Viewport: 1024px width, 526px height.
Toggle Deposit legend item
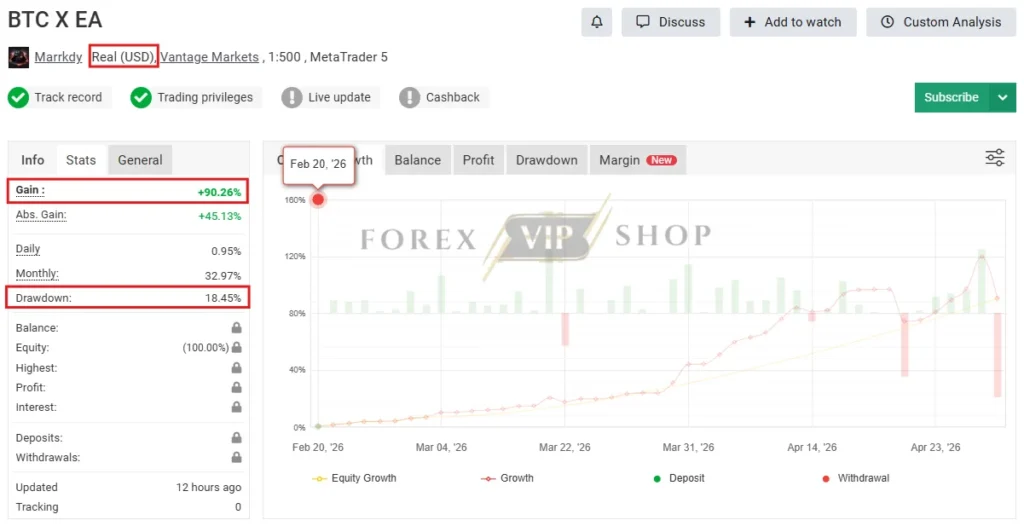[679, 478]
